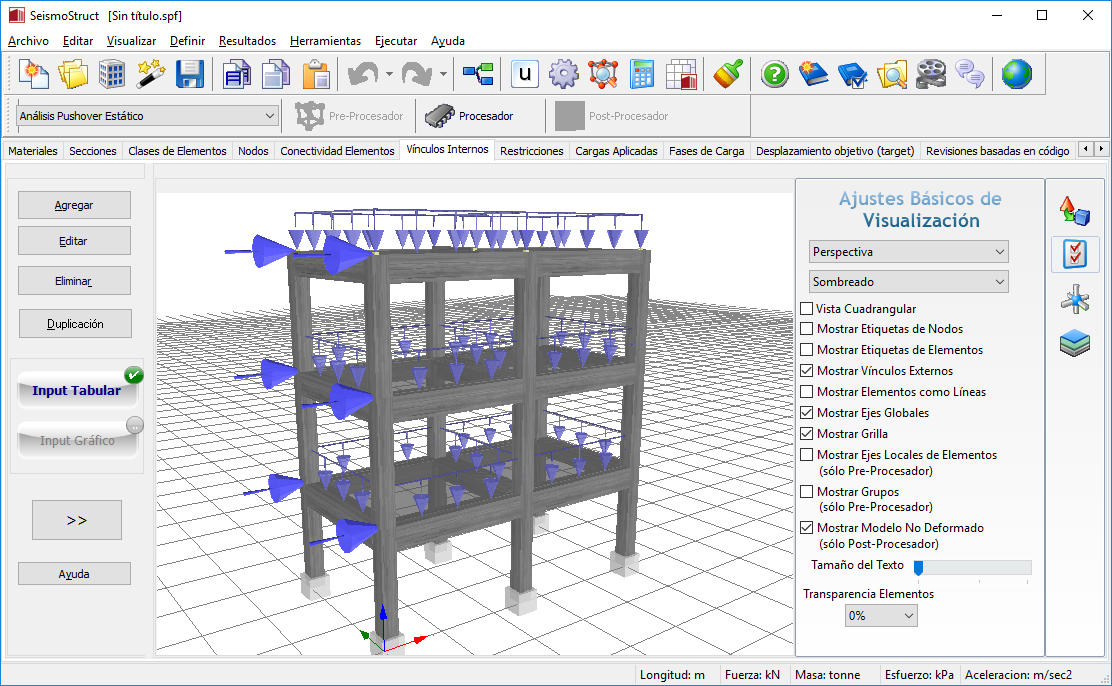Click the Save project floppy disk icon
The width and height of the screenshot is (1112, 686).
(190, 74)
